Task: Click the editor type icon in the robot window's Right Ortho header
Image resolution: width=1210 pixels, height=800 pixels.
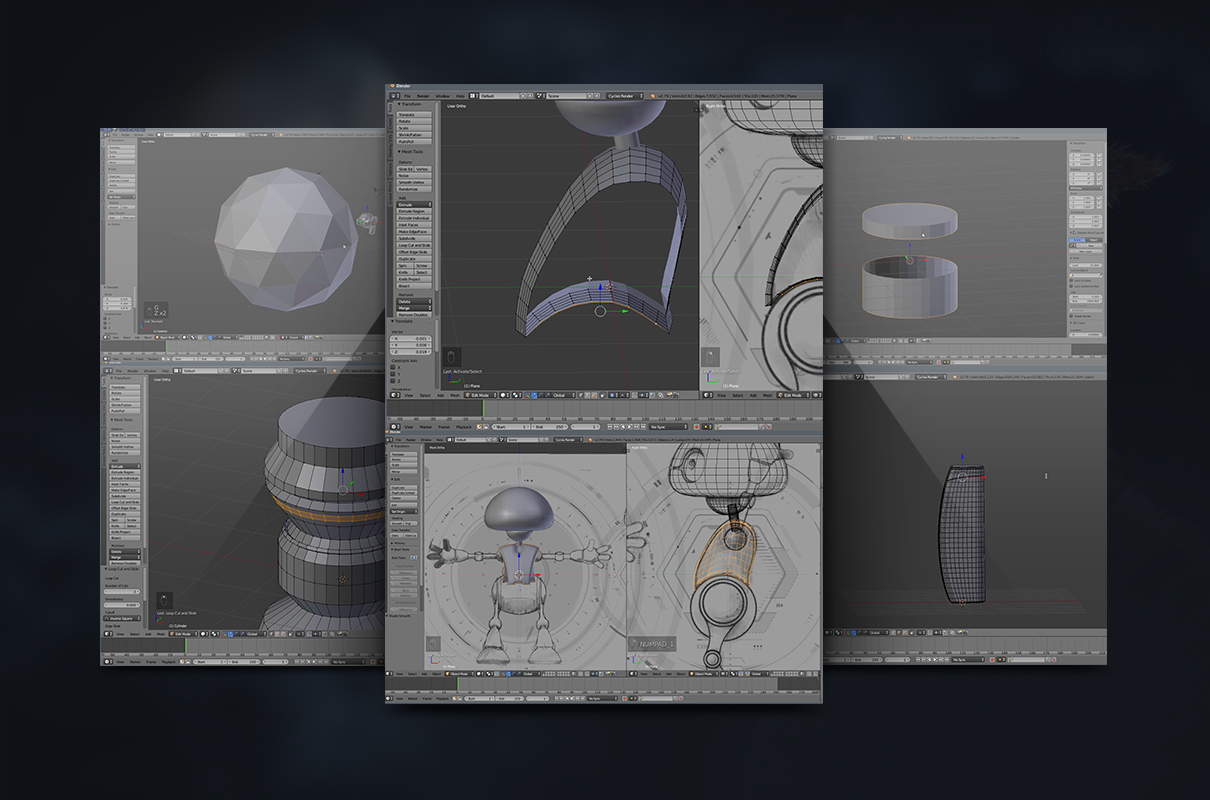Action: pos(632,674)
